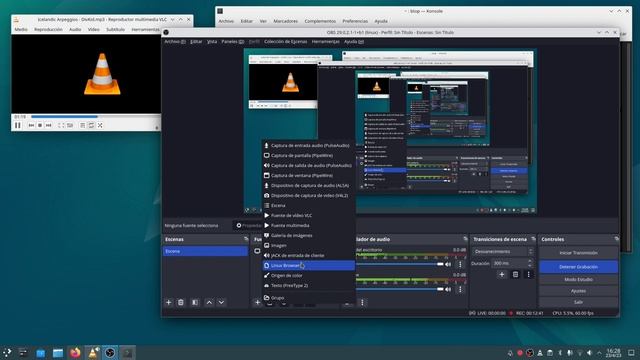Choose Dispositivo de captura de video (V4L2)
The width and height of the screenshot is (640, 360).
tap(309, 196)
